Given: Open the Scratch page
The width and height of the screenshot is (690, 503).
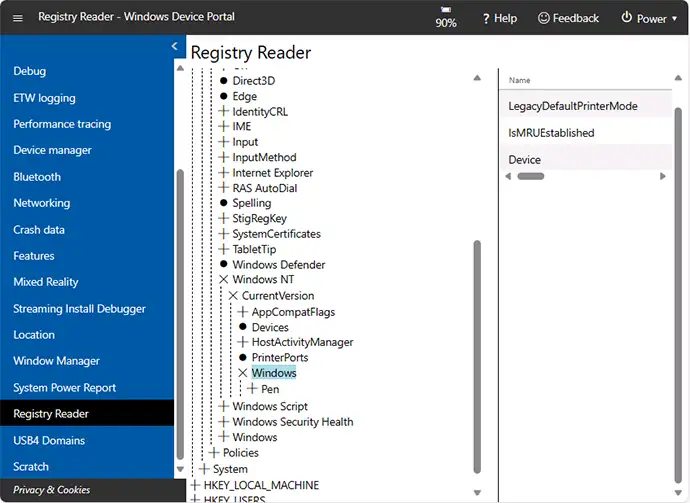Looking at the screenshot, I should click(x=31, y=466).
